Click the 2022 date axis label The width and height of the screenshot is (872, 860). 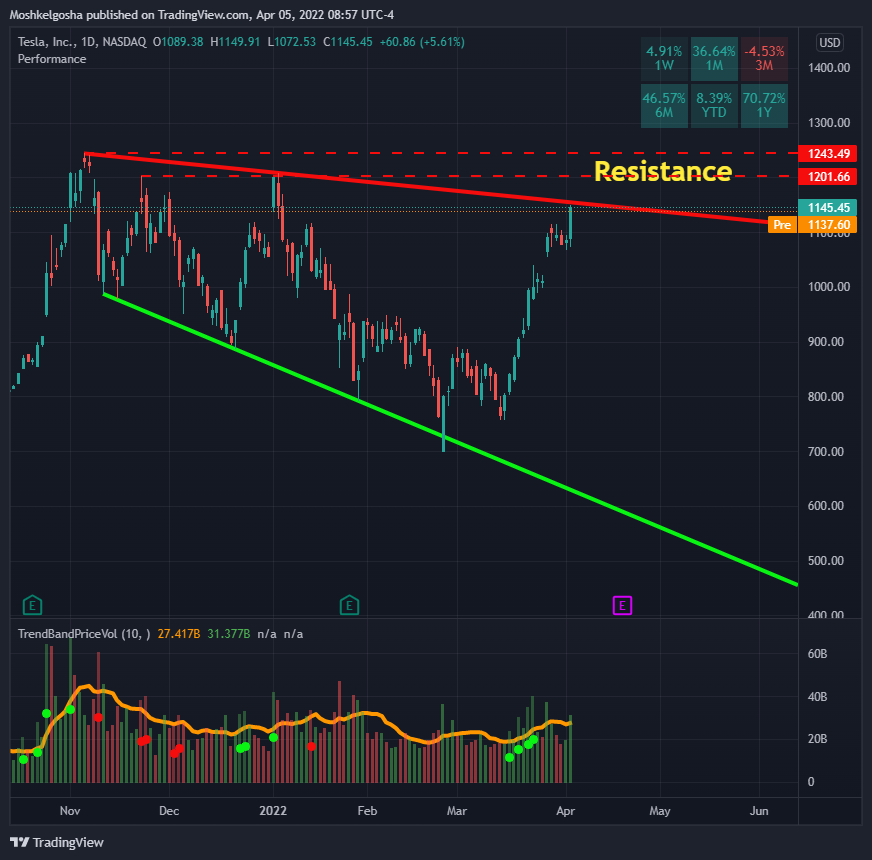coord(273,811)
